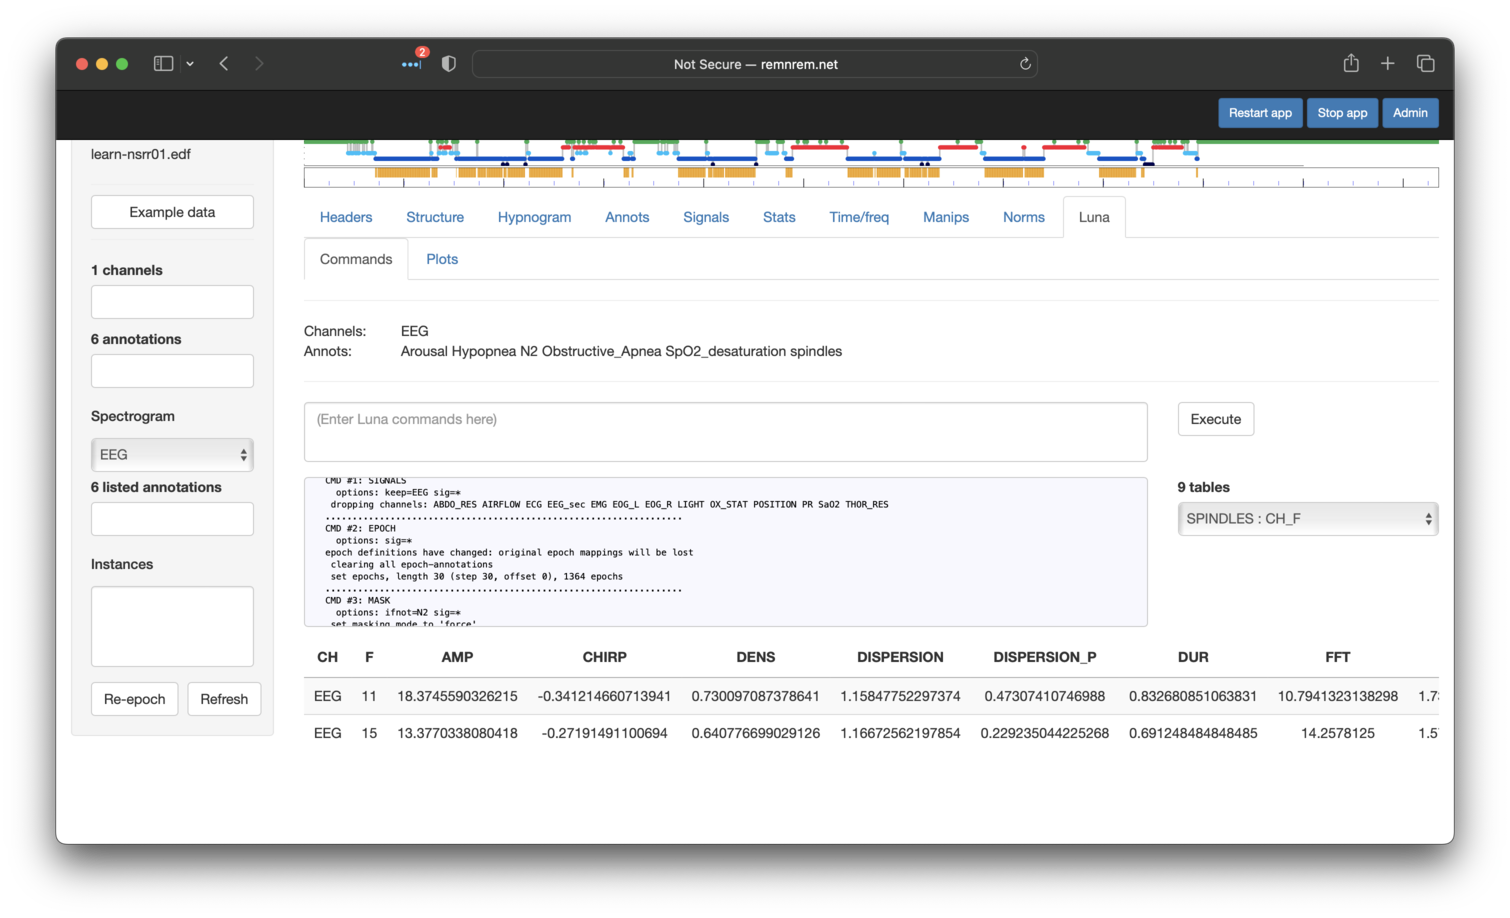Open the SPINDLES : CH_F table dropdown
1510x918 pixels.
coord(1307,519)
